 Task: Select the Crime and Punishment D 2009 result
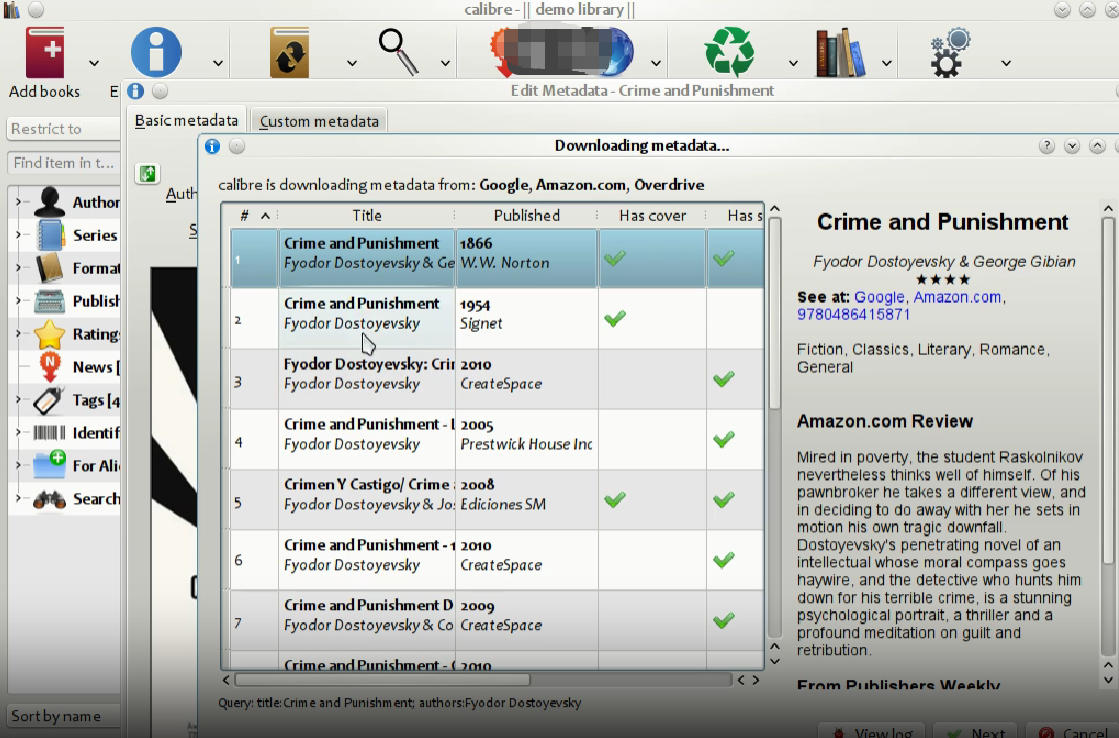point(497,620)
